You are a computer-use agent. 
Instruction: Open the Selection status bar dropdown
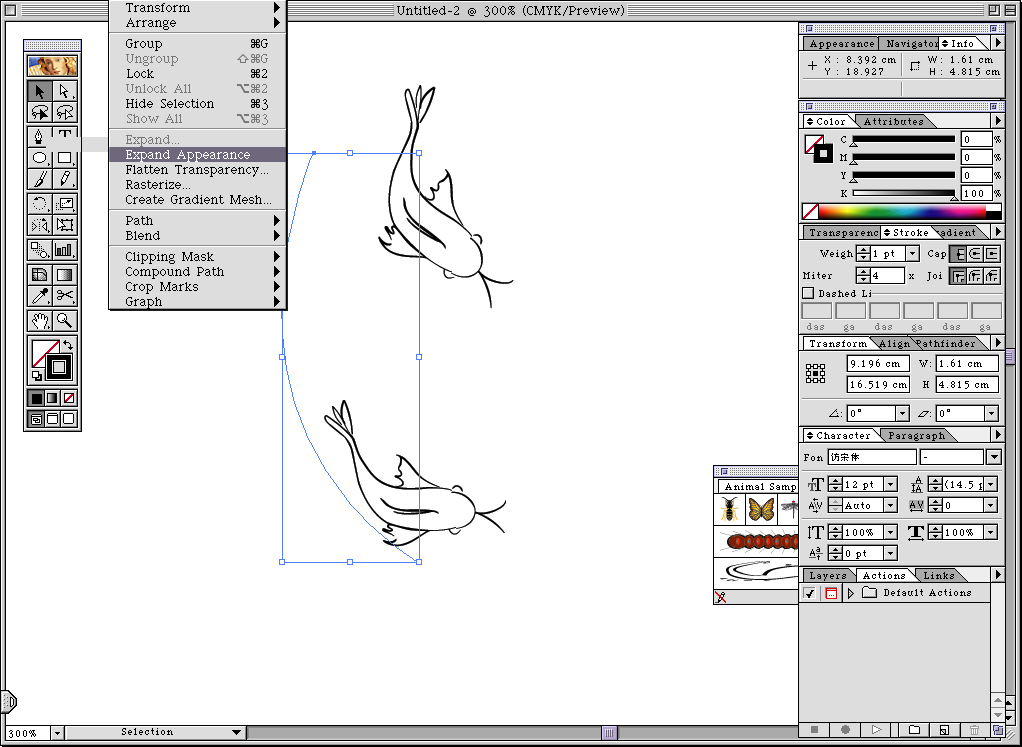pyautogui.click(x=156, y=733)
